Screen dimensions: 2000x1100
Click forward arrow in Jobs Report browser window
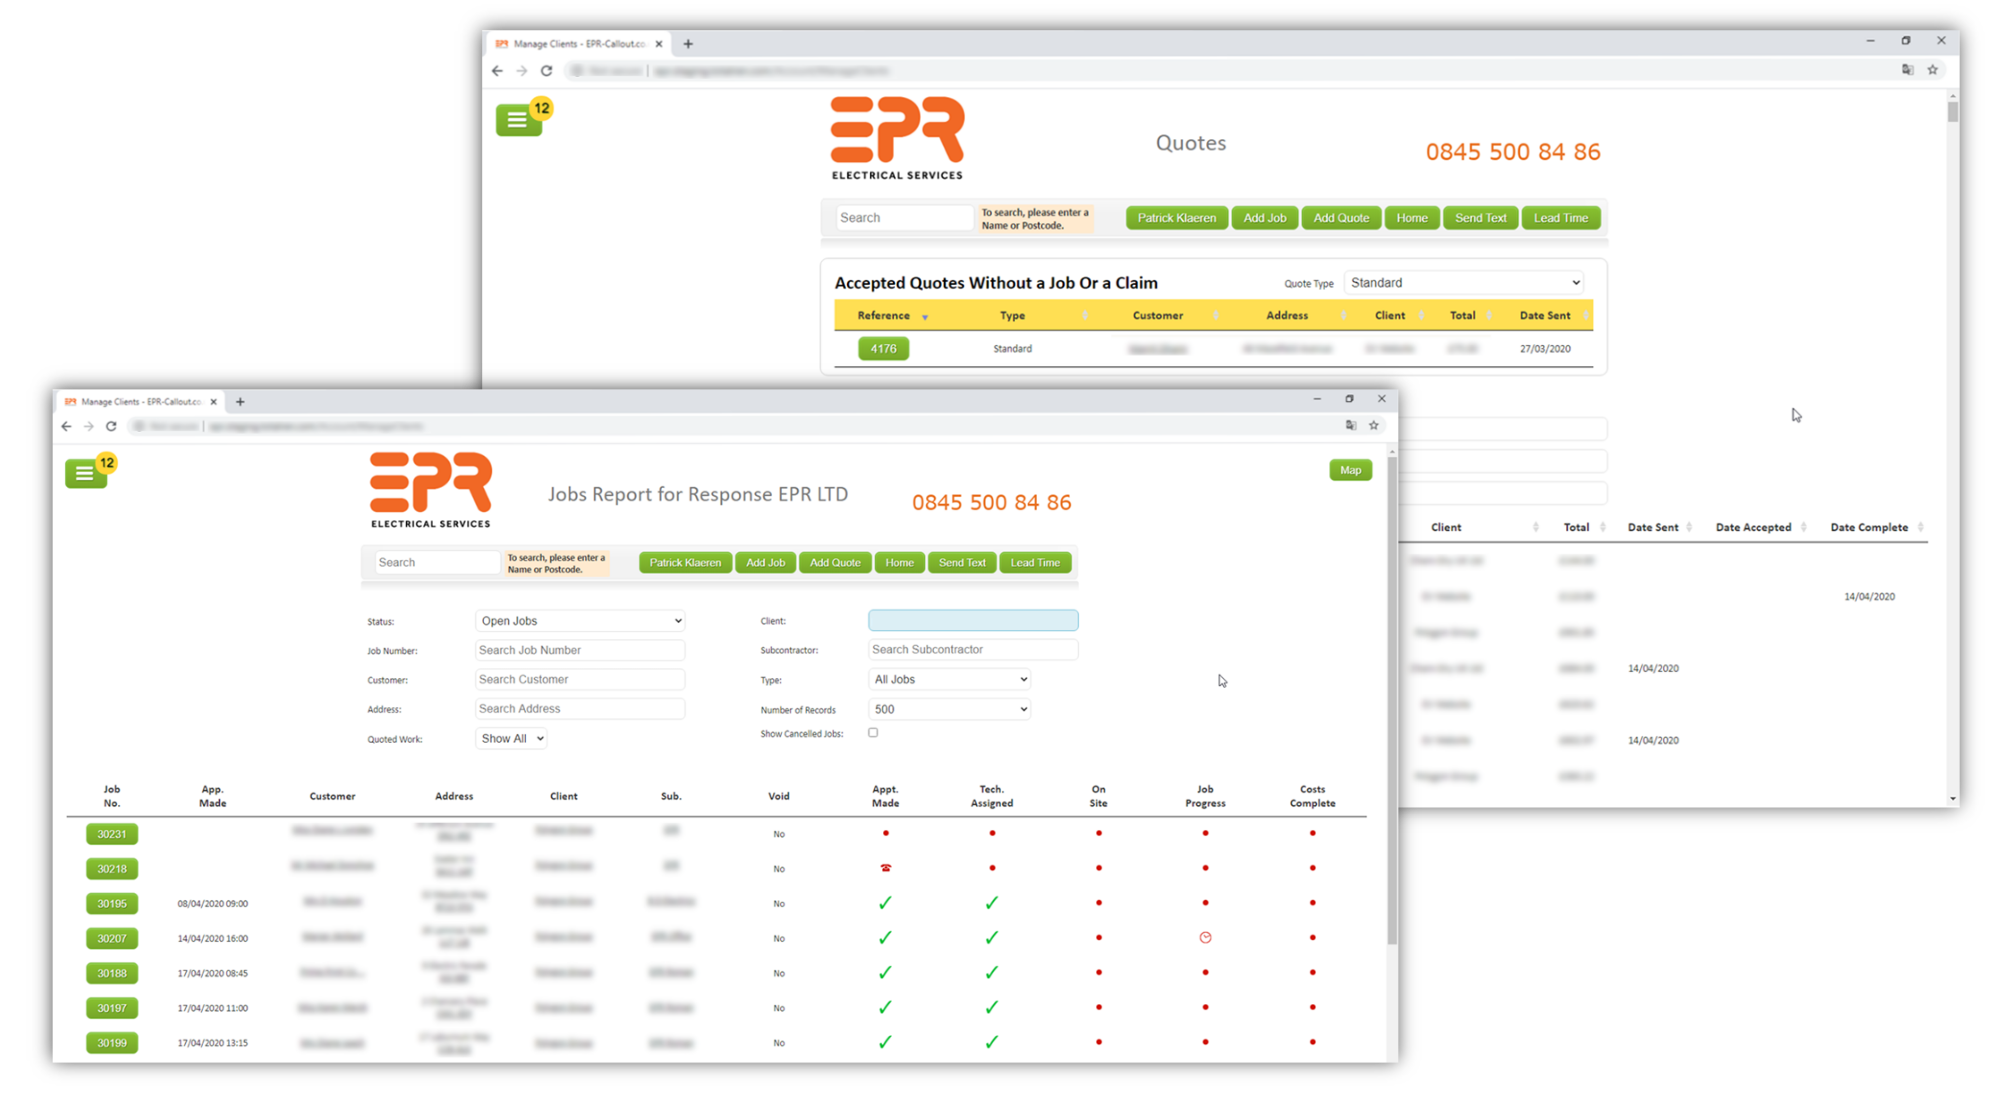(89, 426)
